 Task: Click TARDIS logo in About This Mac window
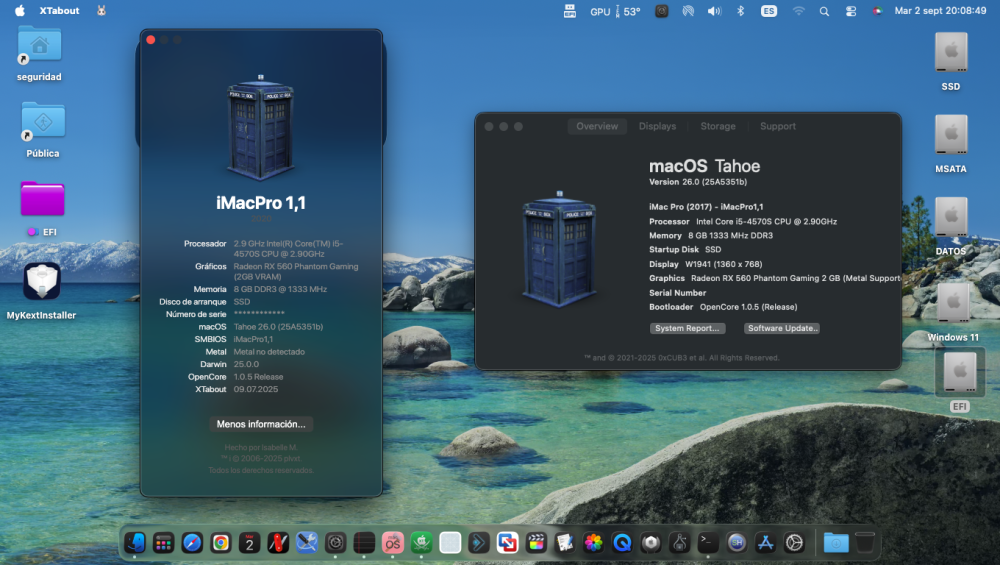point(559,249)
